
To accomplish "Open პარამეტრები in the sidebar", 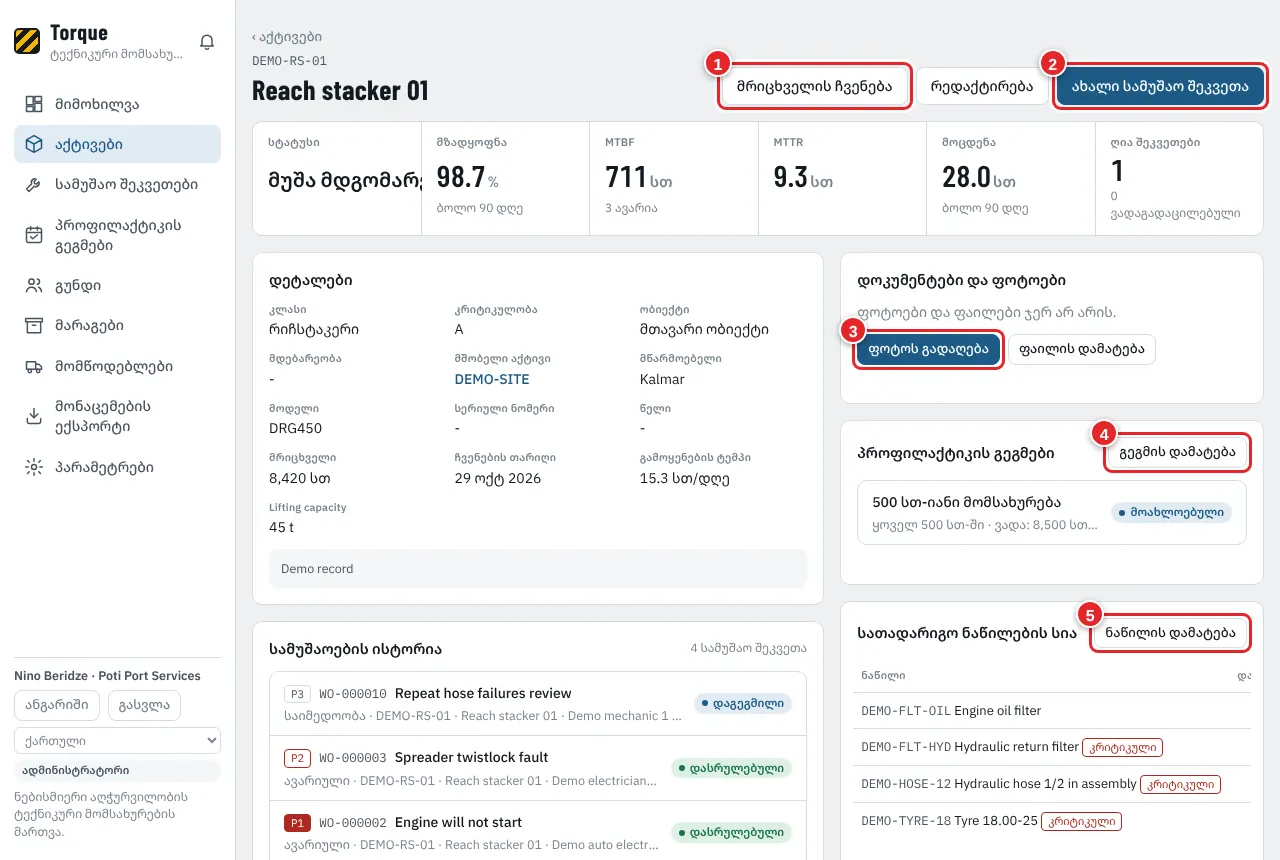I will 117,467.
